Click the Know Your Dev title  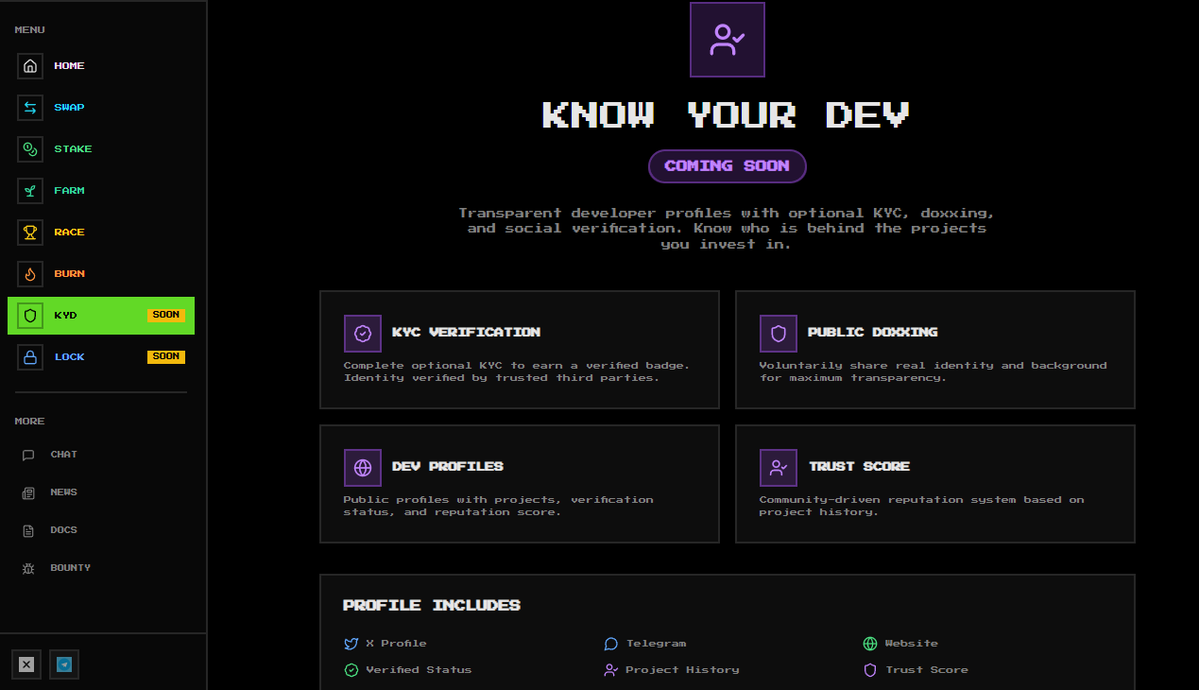(726, 116)
